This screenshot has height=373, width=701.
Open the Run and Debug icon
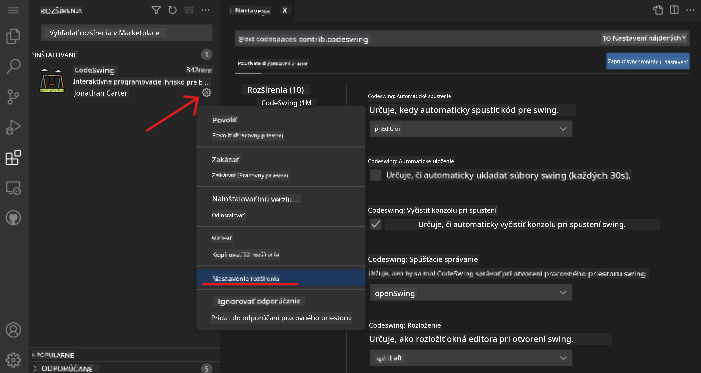coord(13,127)
